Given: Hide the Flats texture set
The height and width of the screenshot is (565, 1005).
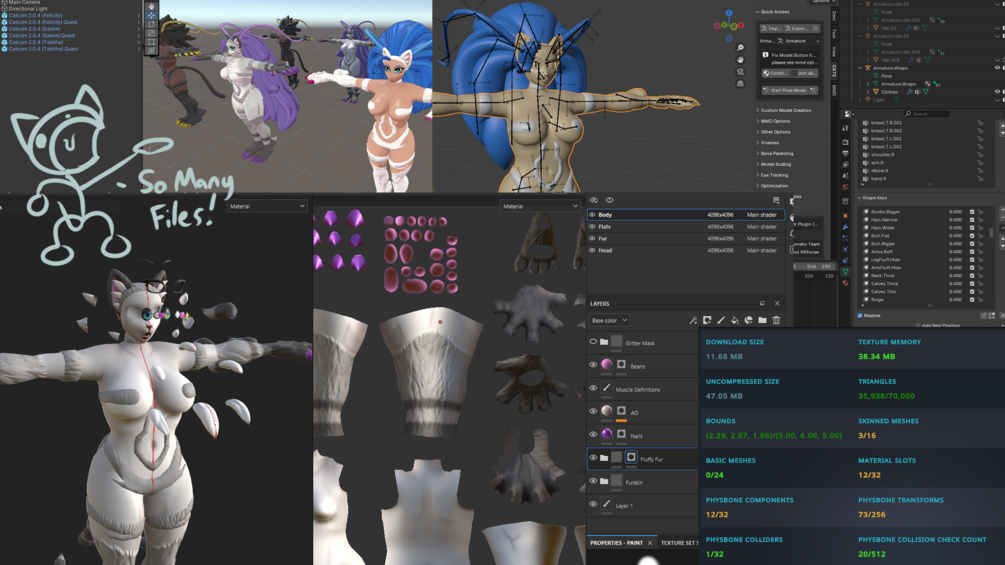Looking at the screenshot, I should click(x=592, y=227).
